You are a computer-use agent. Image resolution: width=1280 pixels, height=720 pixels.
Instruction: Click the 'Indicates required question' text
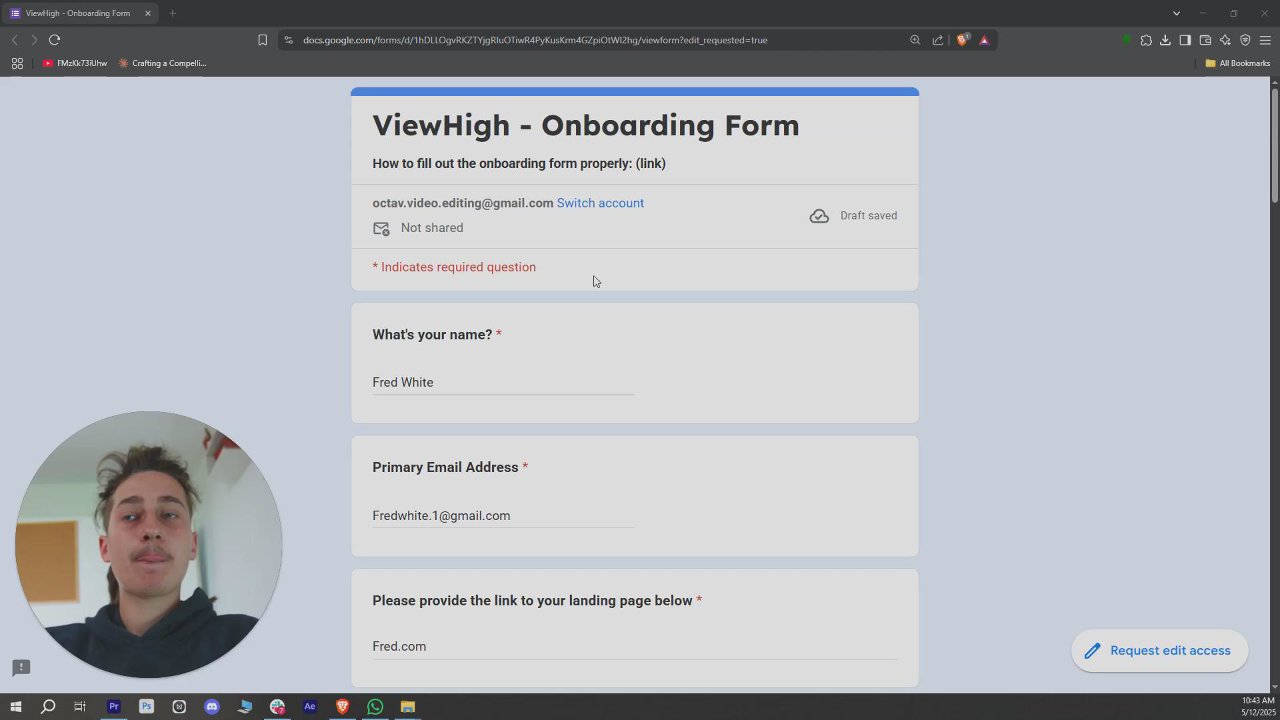tap(458, 267)
